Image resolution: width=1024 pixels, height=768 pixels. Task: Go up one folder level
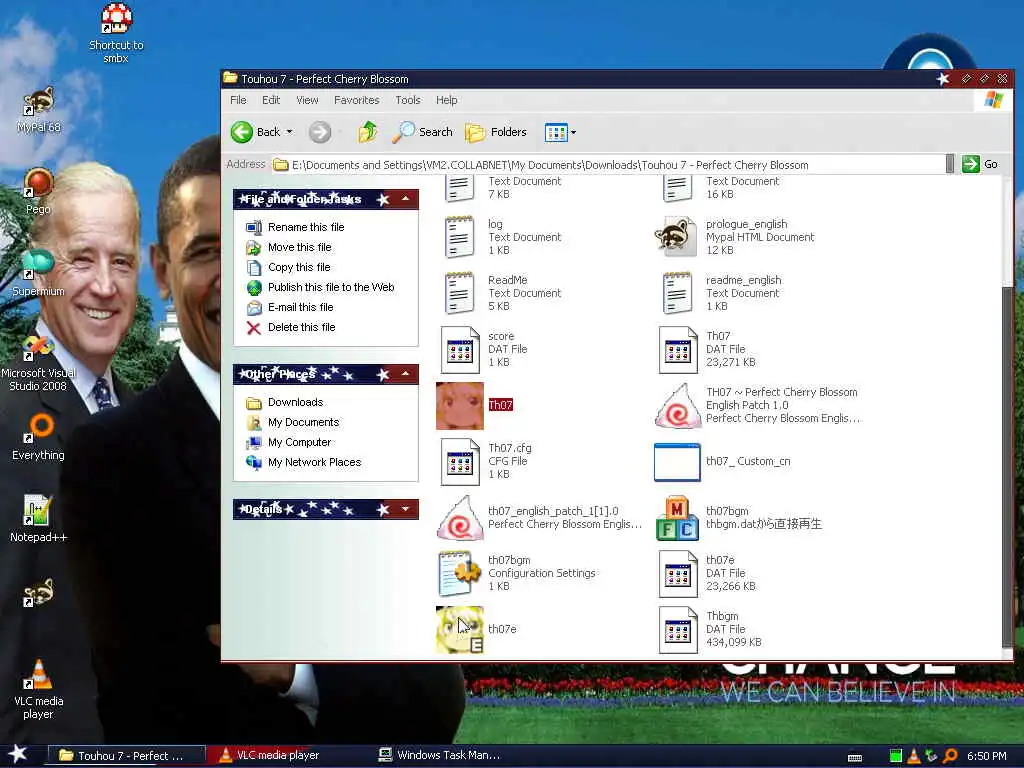(368, 132)
